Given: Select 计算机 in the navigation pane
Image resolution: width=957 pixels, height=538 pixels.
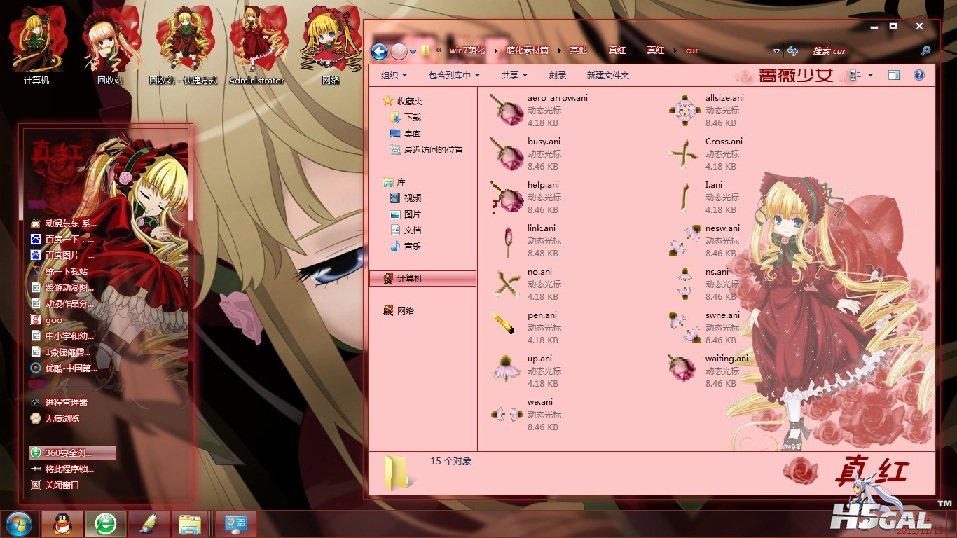Looking at the screenshot, I should pos(422,278).
